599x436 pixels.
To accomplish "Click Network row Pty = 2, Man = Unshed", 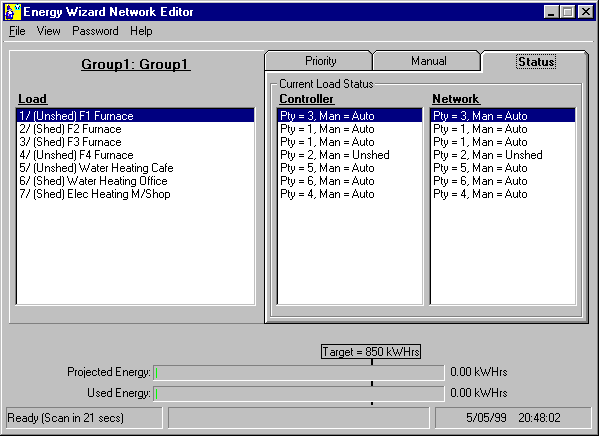I will coord(503,155).
